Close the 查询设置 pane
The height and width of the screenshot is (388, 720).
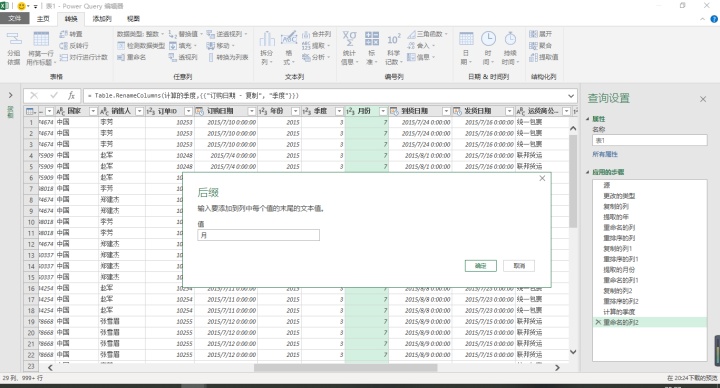point(703,99)
